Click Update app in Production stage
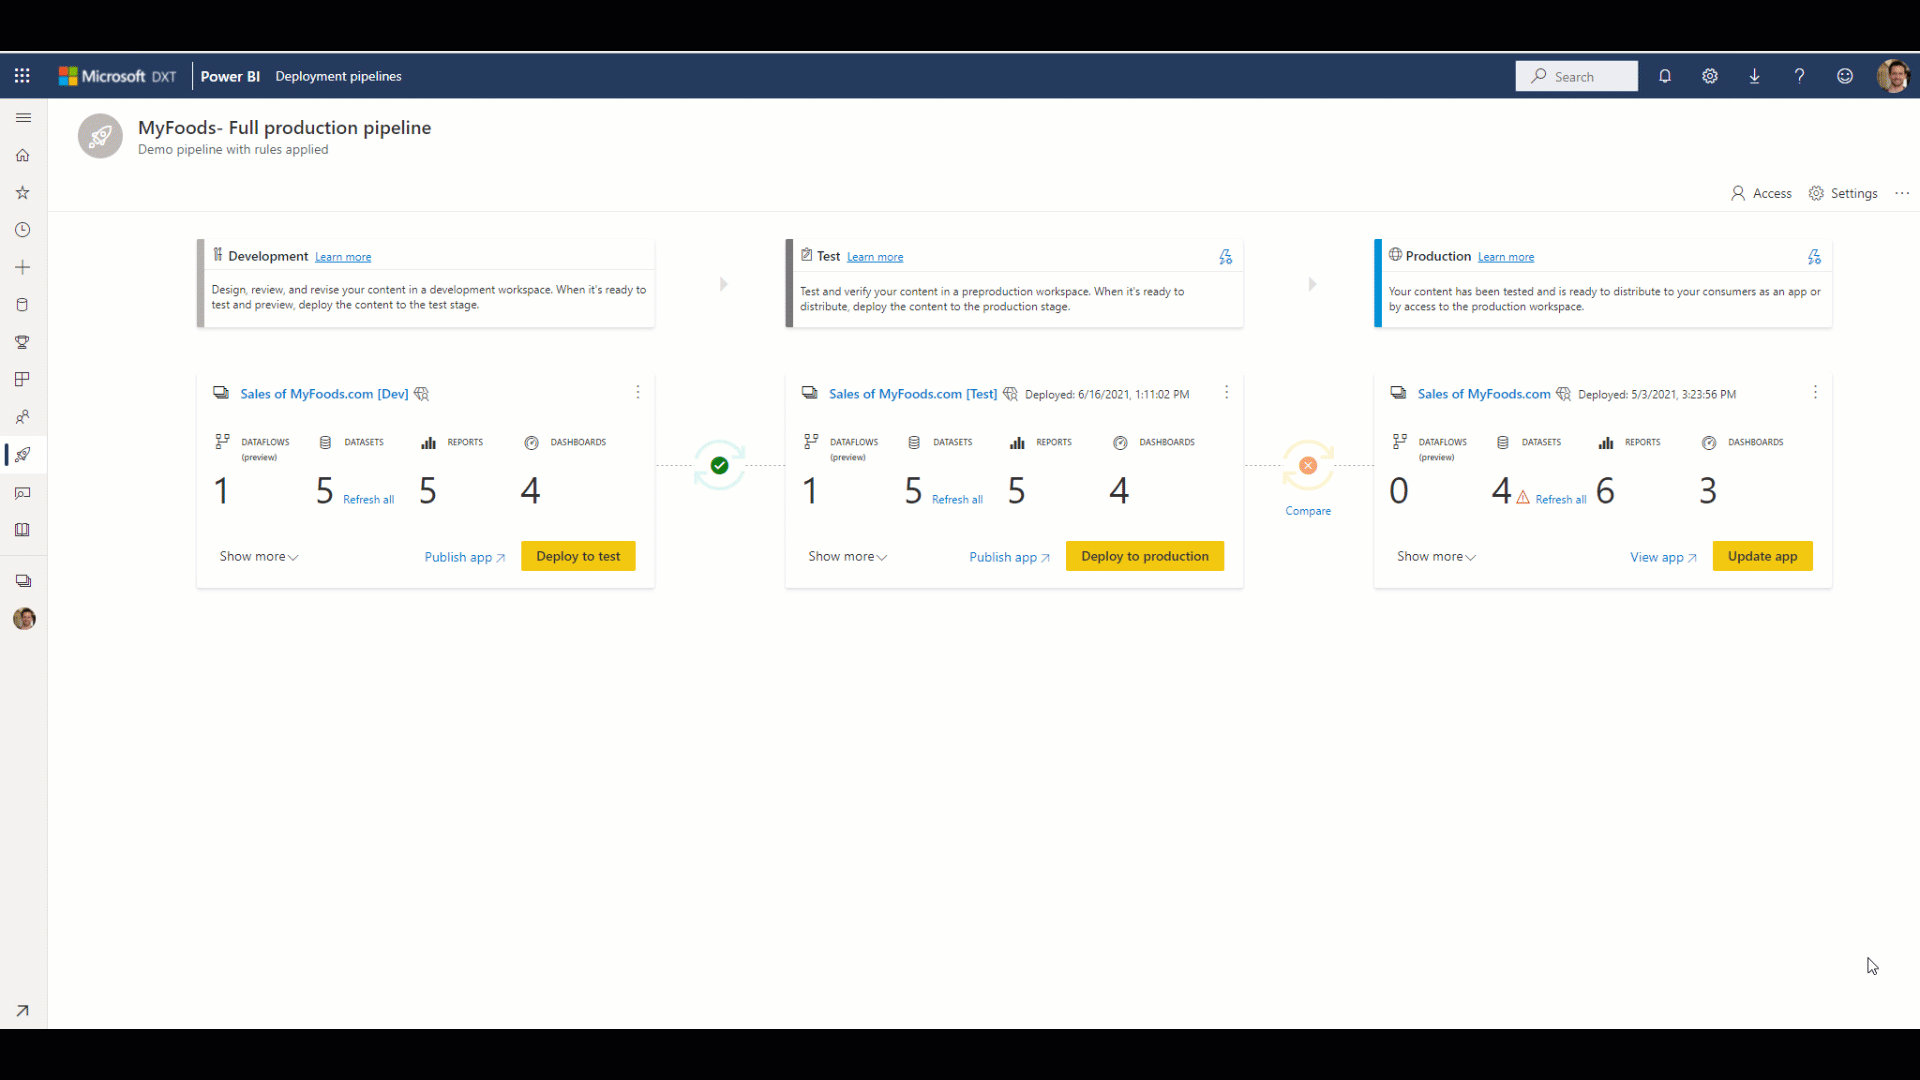The width and height of the screenshot is (1920, 1080). click(1763, 555)
